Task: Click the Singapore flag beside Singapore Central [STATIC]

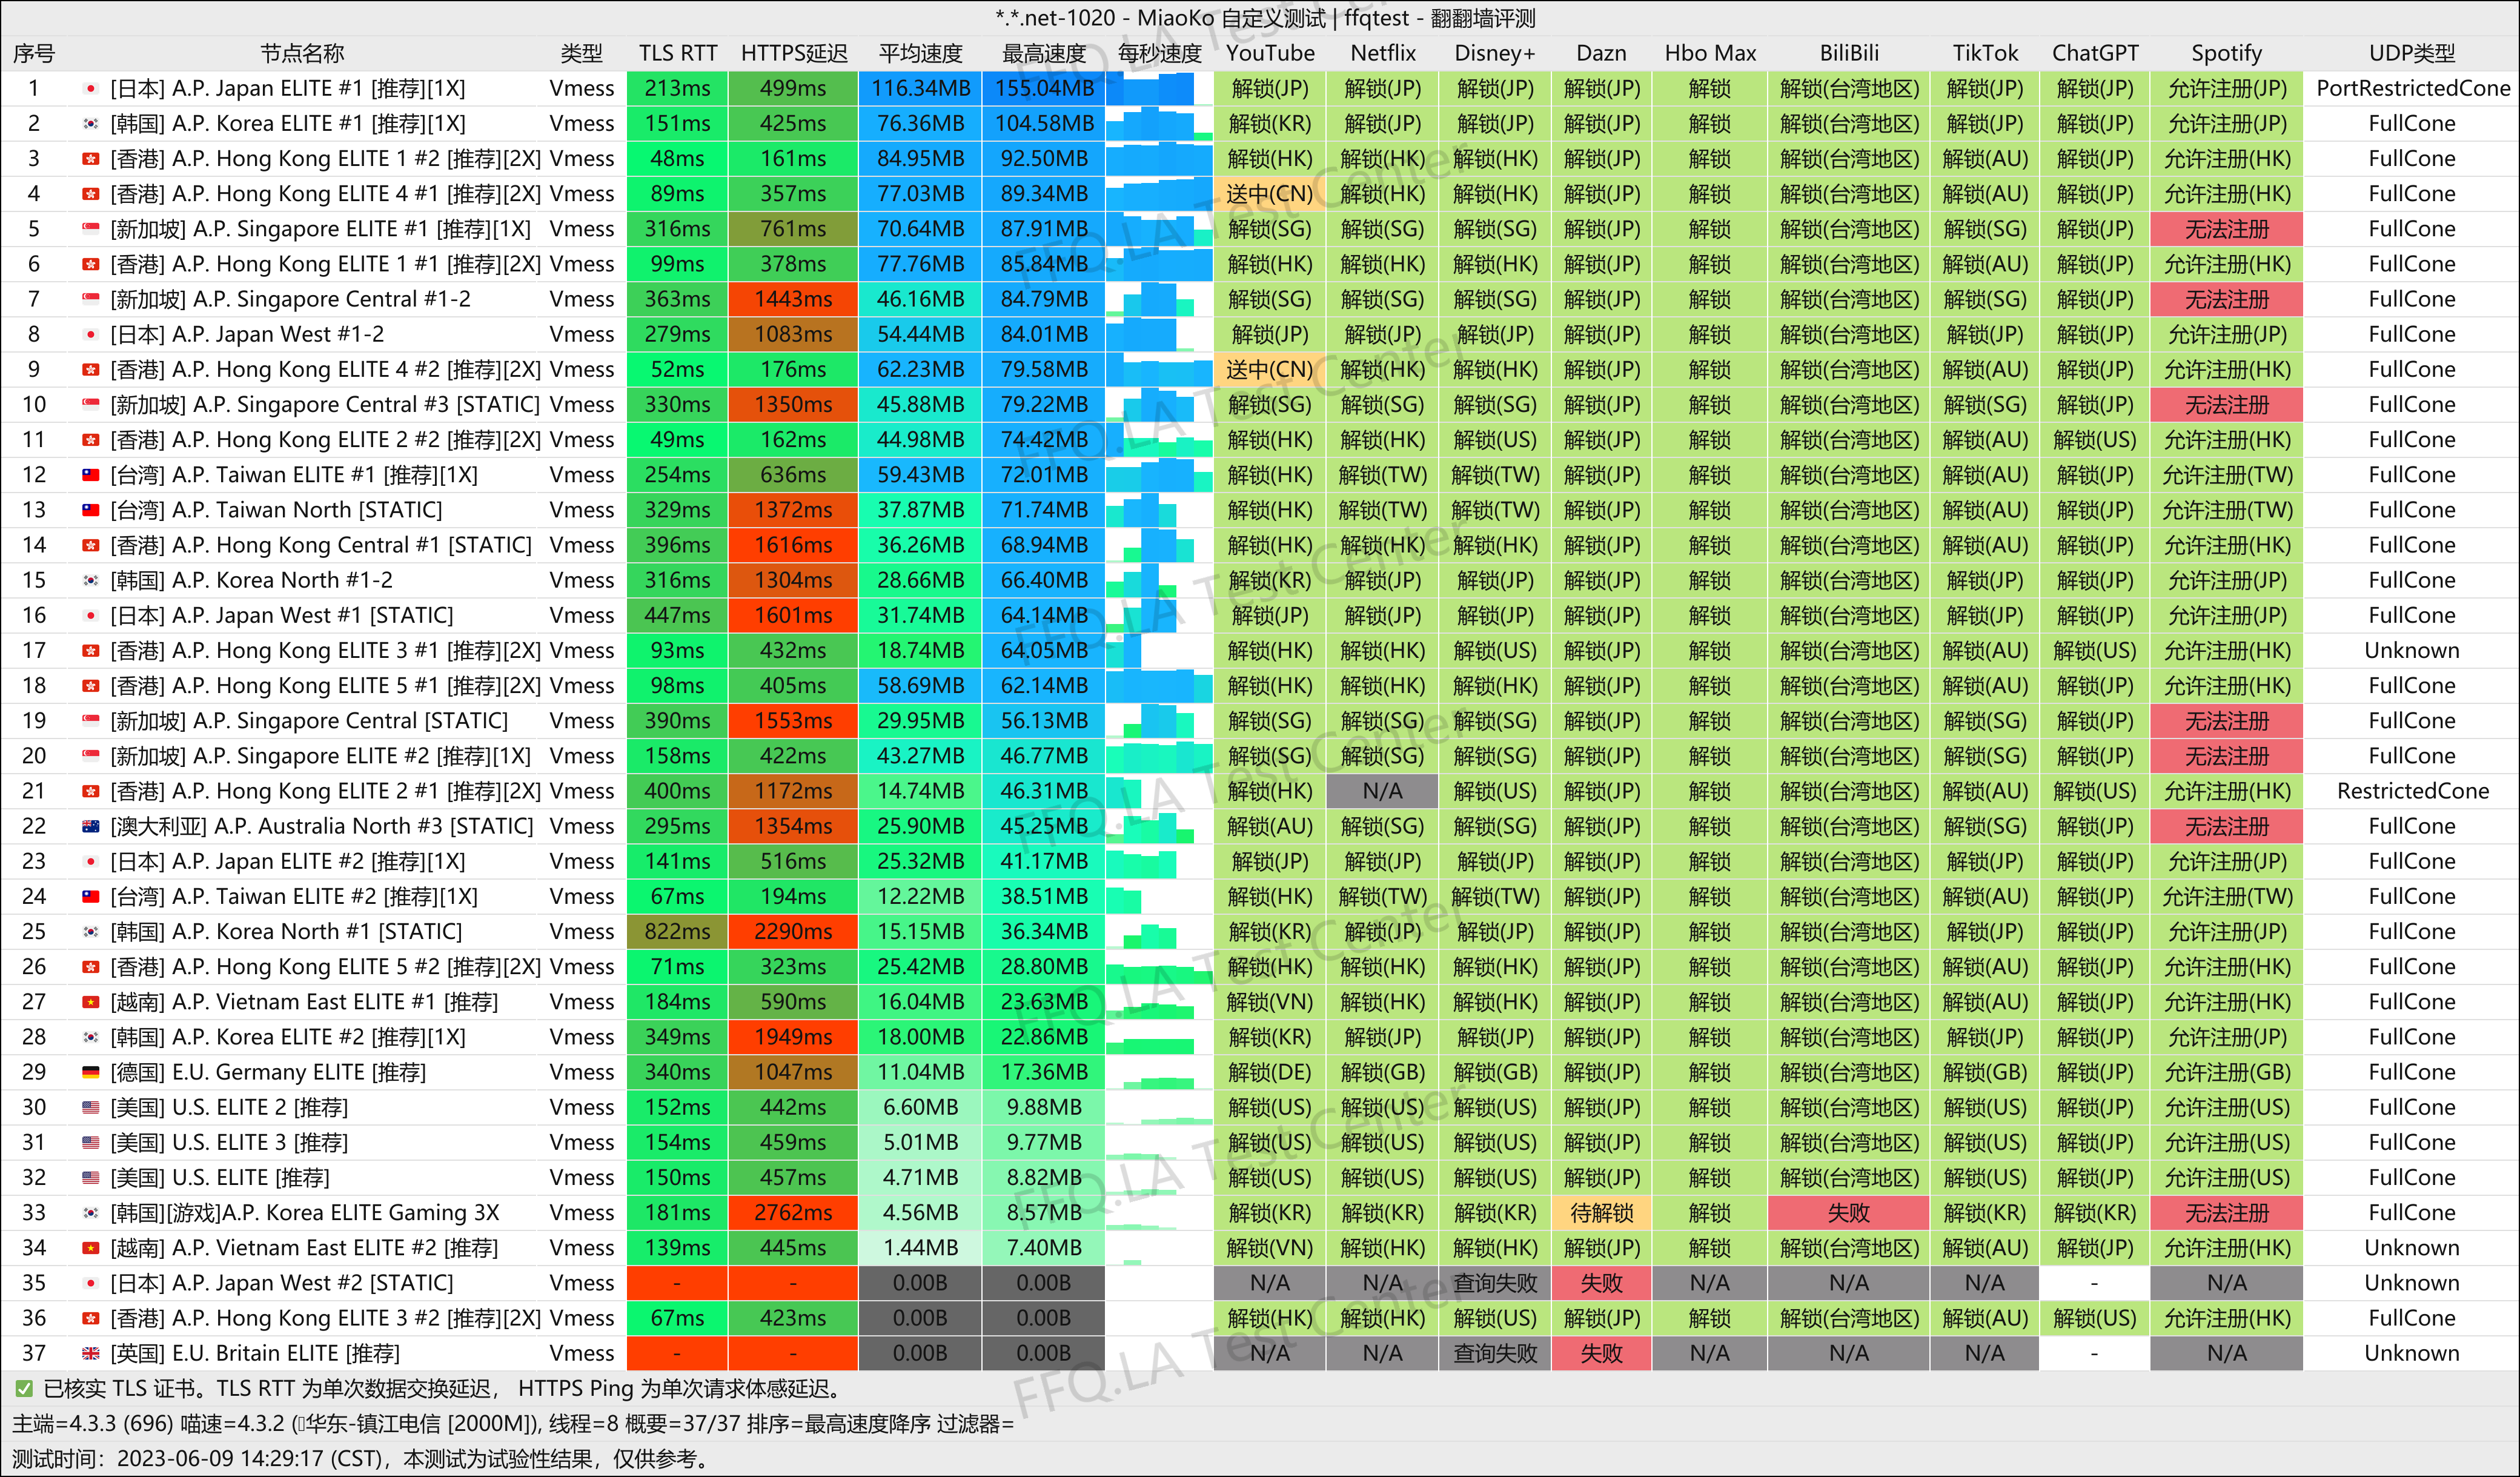Action: [91, 721]
